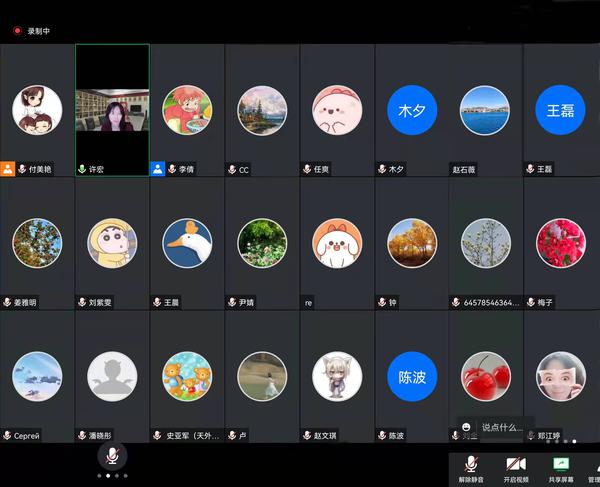Click the muted mic icon beside Сергей
This screenshot has width=600, height=487.
8,435
